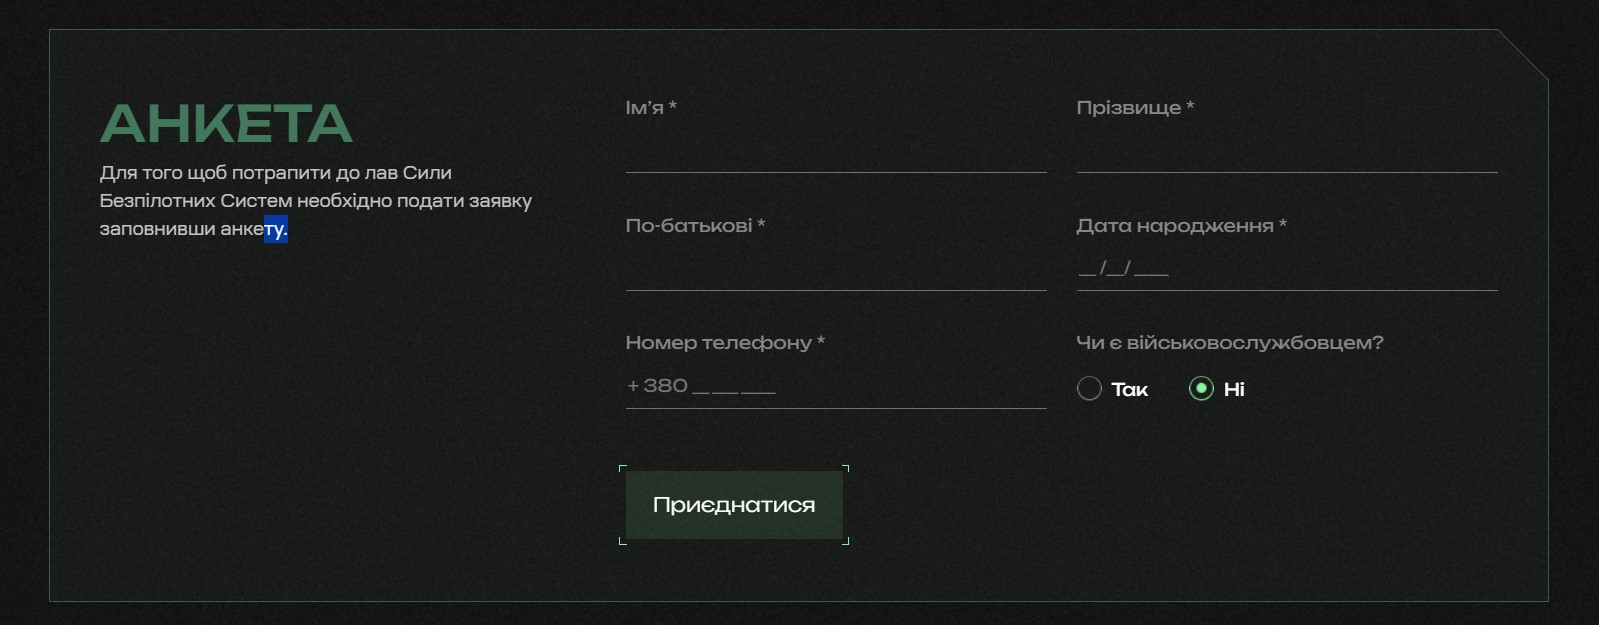This screenshot has width=1599, height=625.
Task: Click the 'Прізвище *' field label
Action: (1135, 107)
